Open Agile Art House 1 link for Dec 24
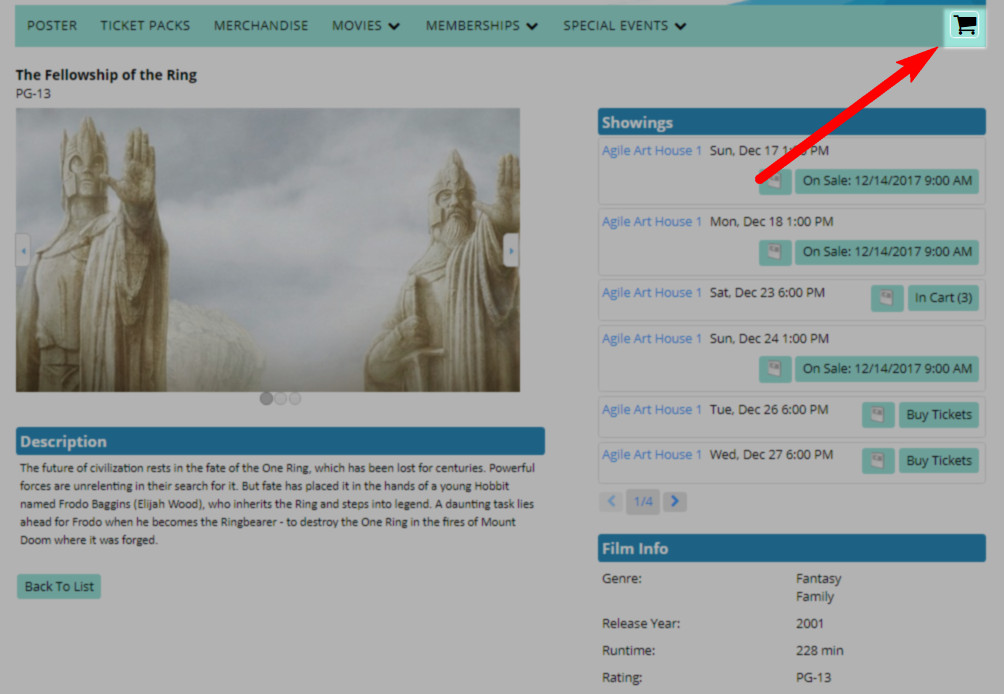This screenshot has height=694, width=1004. pyautogui.click(x=652, y=339)
